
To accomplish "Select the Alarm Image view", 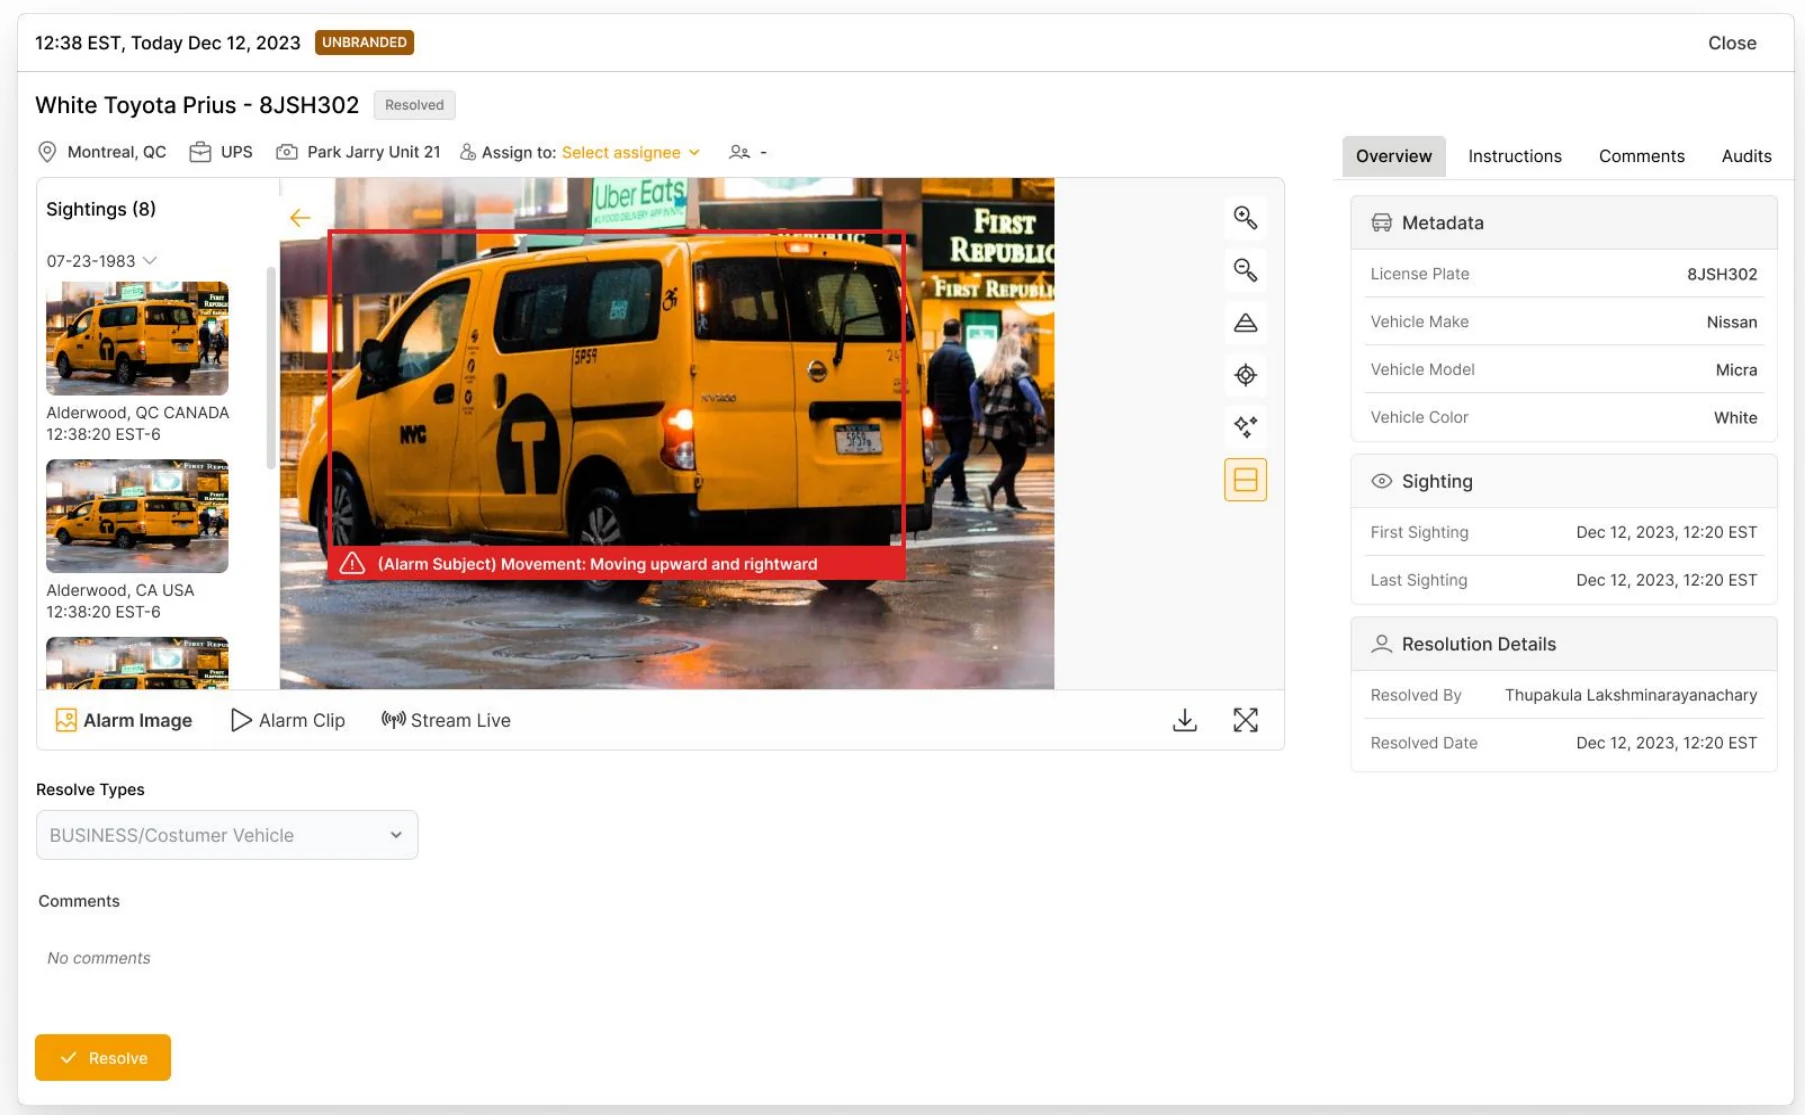I will click(124, 720).
